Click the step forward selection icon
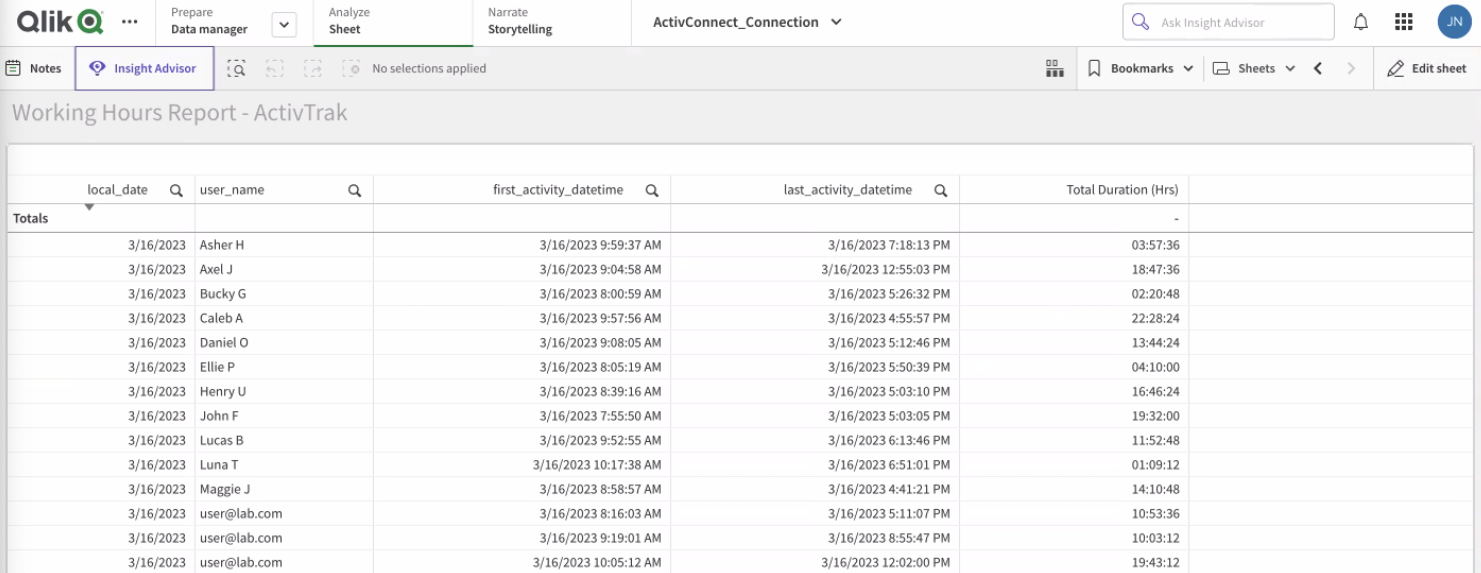This screenshot has height=573, width=1481. (x=313, y=68)
